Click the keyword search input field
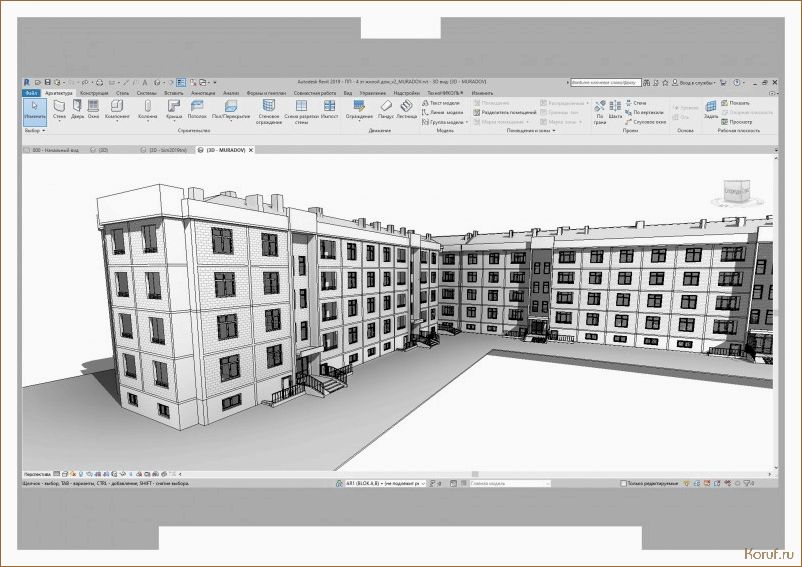Screen dimensions: 802x567 605,82
